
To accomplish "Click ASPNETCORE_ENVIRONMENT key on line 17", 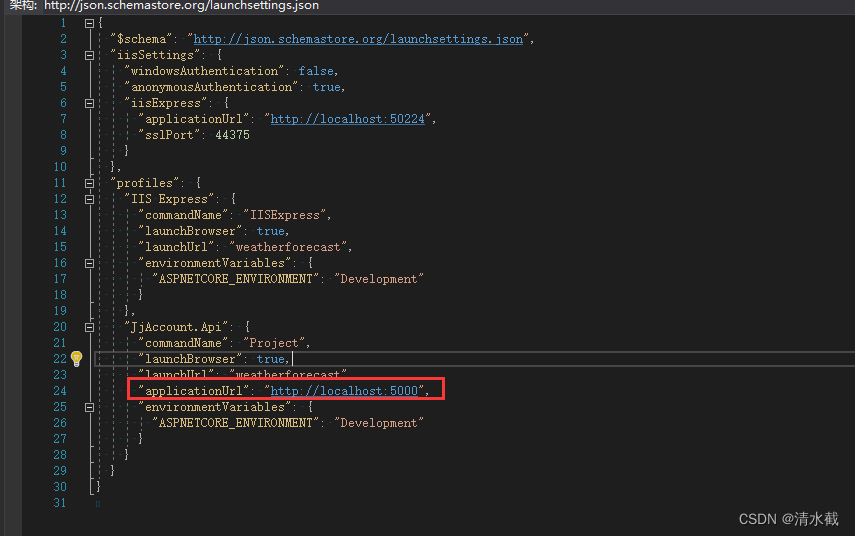I will (235, 279).
